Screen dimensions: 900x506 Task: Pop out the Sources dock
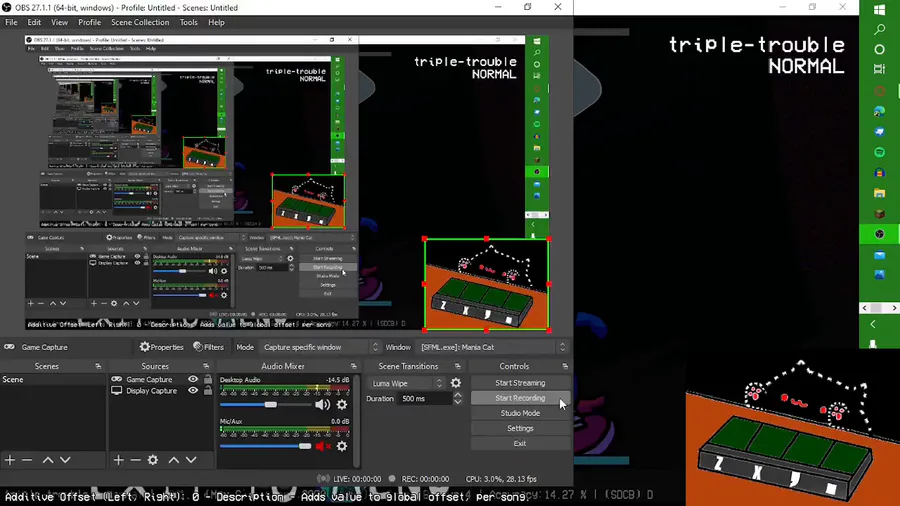pos(206,366)
